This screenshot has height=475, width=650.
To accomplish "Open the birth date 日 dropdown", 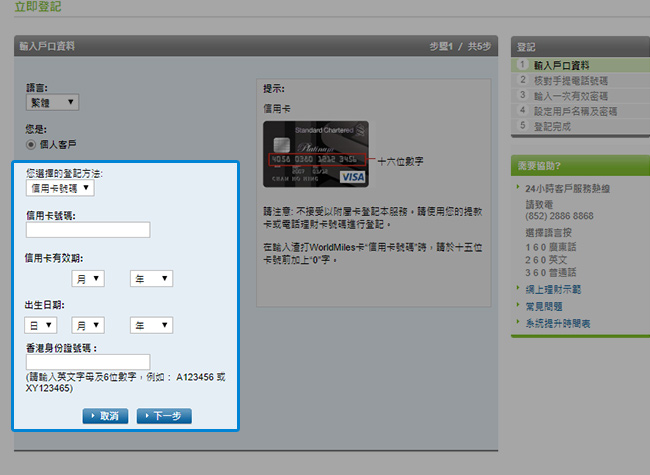I will pyautogui.click(x=41, y=325).
